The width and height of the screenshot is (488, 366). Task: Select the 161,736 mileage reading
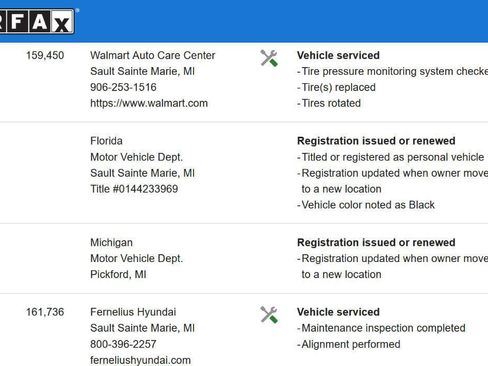[45, 312]
